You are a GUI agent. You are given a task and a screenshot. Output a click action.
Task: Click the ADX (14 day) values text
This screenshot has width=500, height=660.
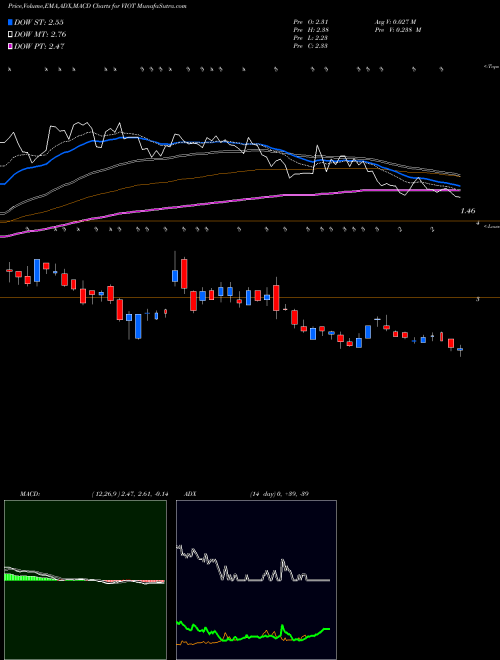[x=279, y=494]
